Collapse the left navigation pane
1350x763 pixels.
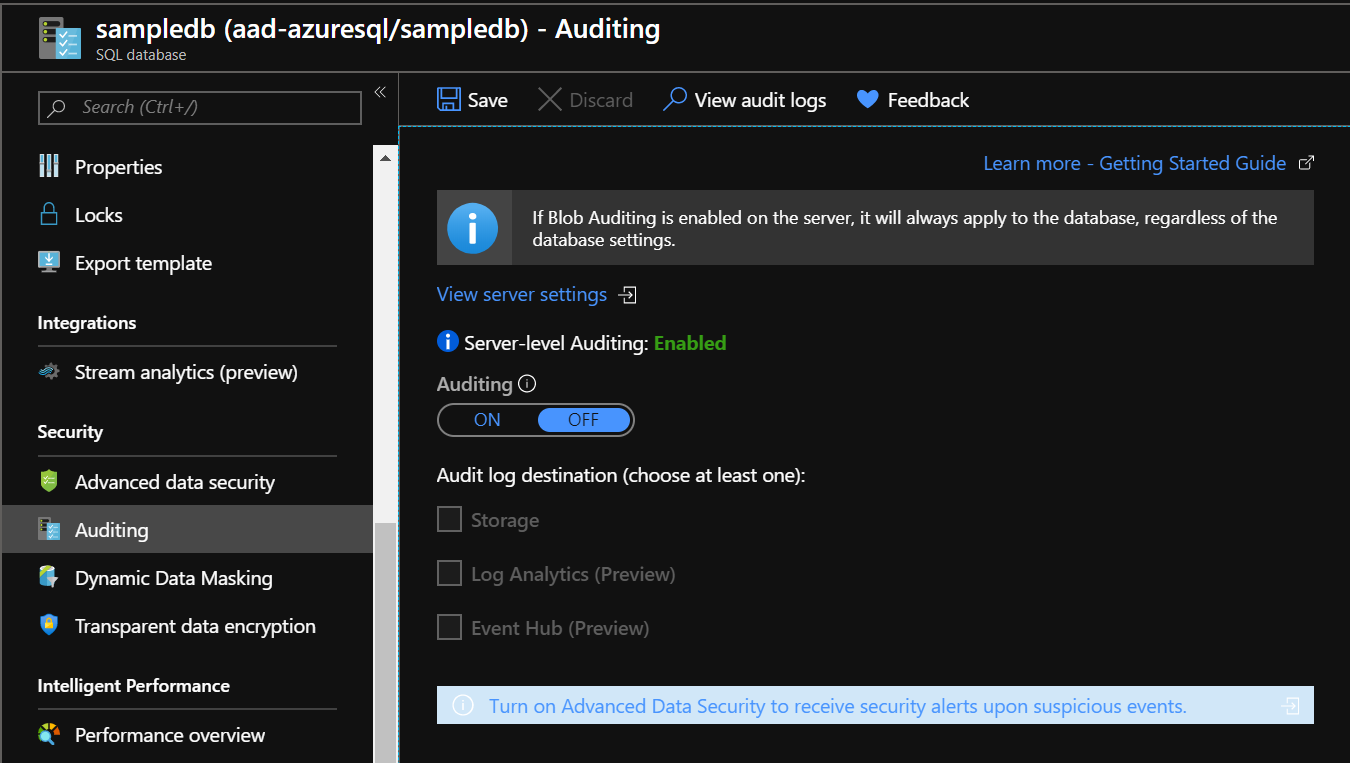[x=379, y=91]
